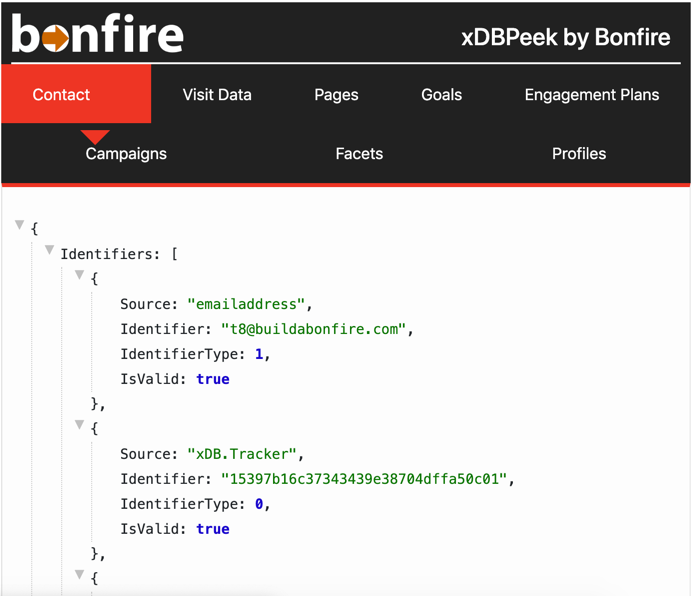The image size is (693, 596).
Task: Collapse the Identifiers array
Action: coord(50,251)
